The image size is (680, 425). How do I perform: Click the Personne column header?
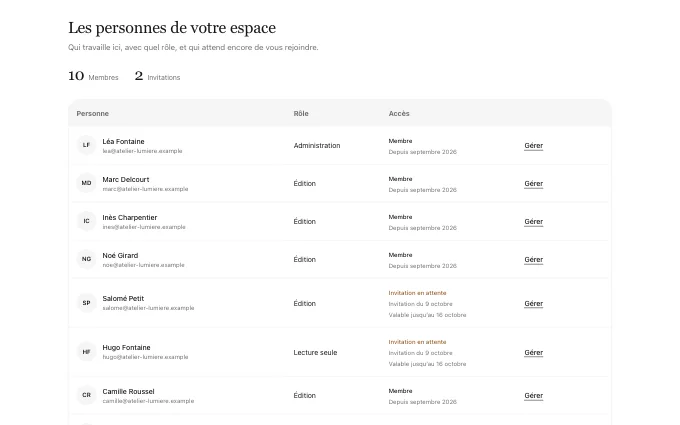[x=92, y=114]
